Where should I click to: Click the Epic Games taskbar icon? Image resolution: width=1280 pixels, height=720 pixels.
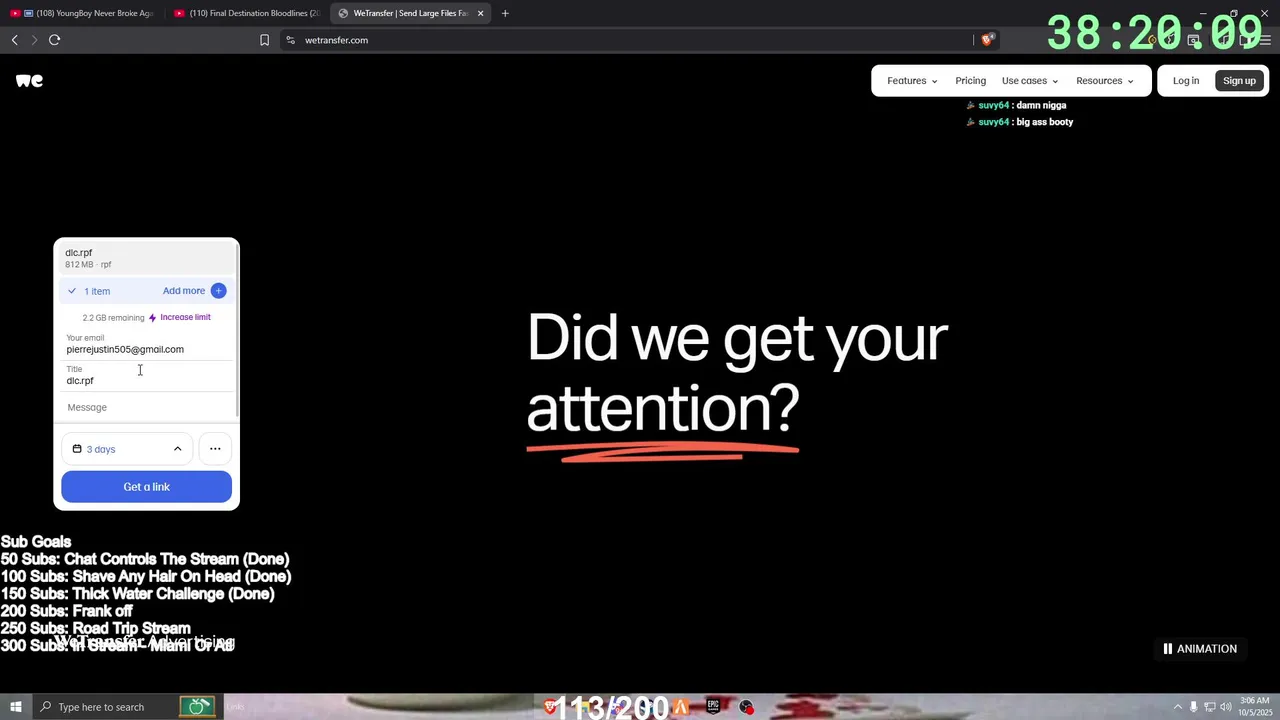[x=713, y=707]
